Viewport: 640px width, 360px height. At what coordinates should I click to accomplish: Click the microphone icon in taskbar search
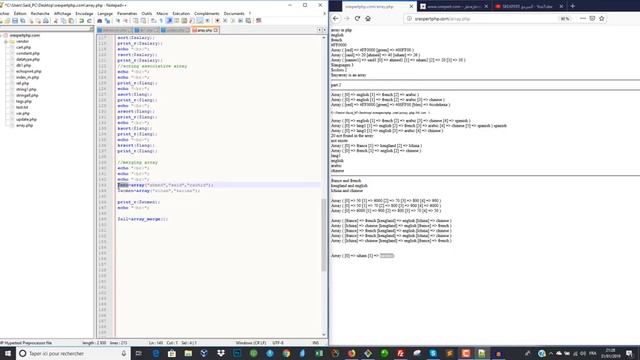(x=124, y=353)
